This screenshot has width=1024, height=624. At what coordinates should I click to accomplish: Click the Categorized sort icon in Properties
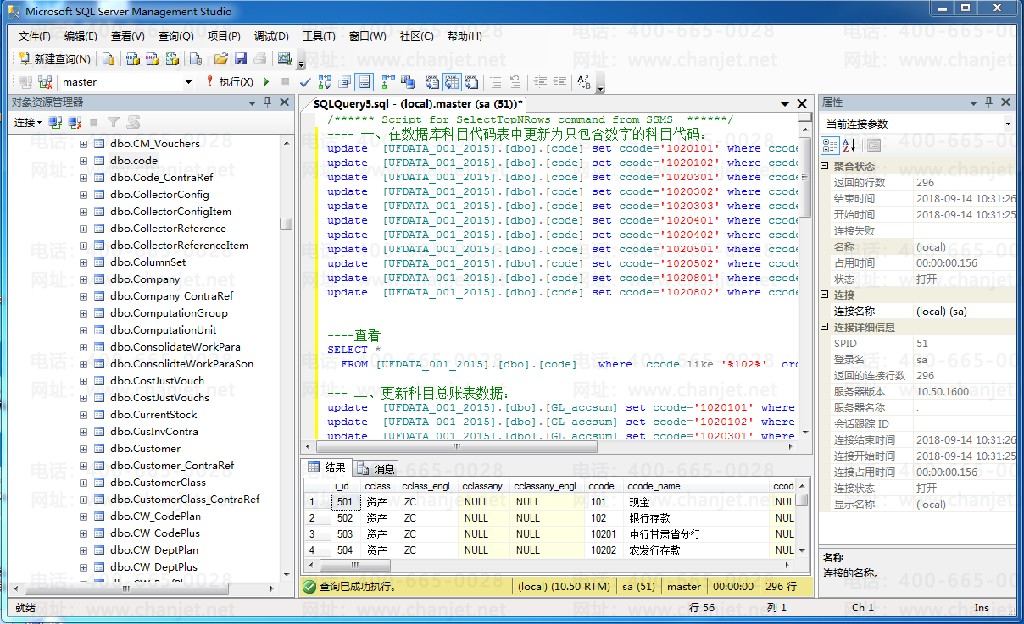click(830, 146)
